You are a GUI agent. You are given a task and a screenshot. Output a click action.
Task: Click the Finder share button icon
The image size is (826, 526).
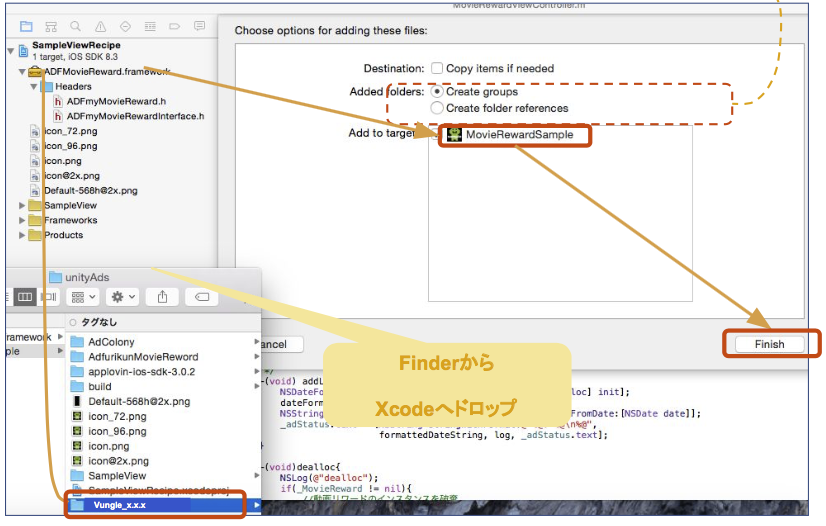coord(162,297)
